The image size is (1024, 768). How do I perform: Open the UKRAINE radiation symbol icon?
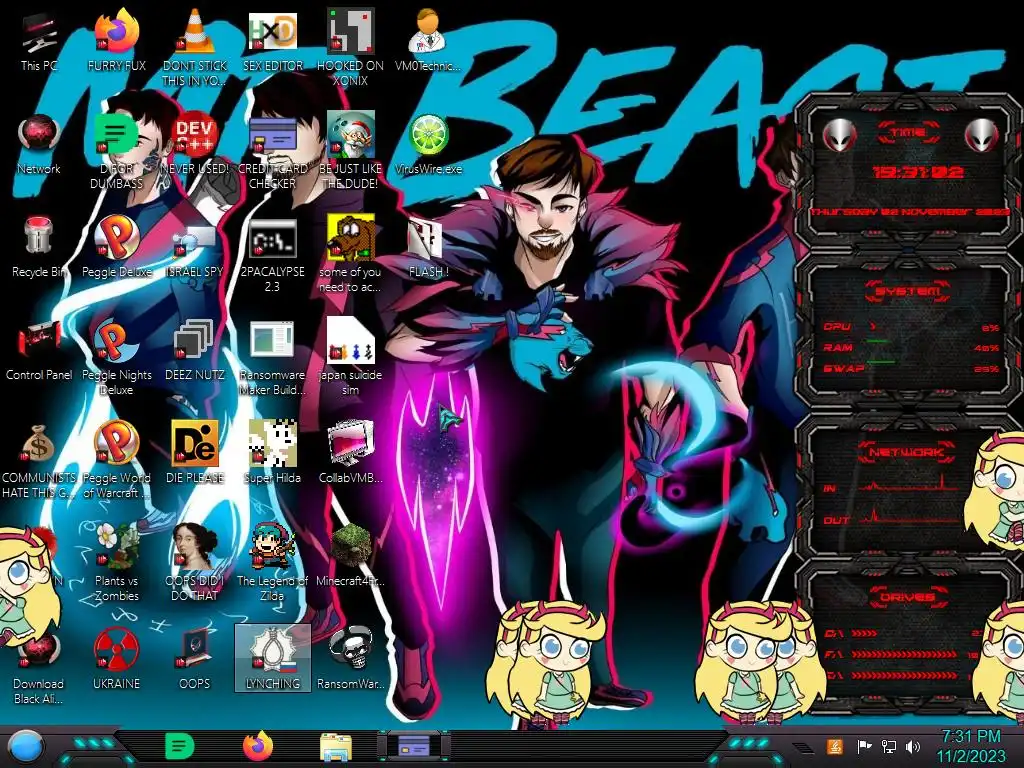pos(116,660)
